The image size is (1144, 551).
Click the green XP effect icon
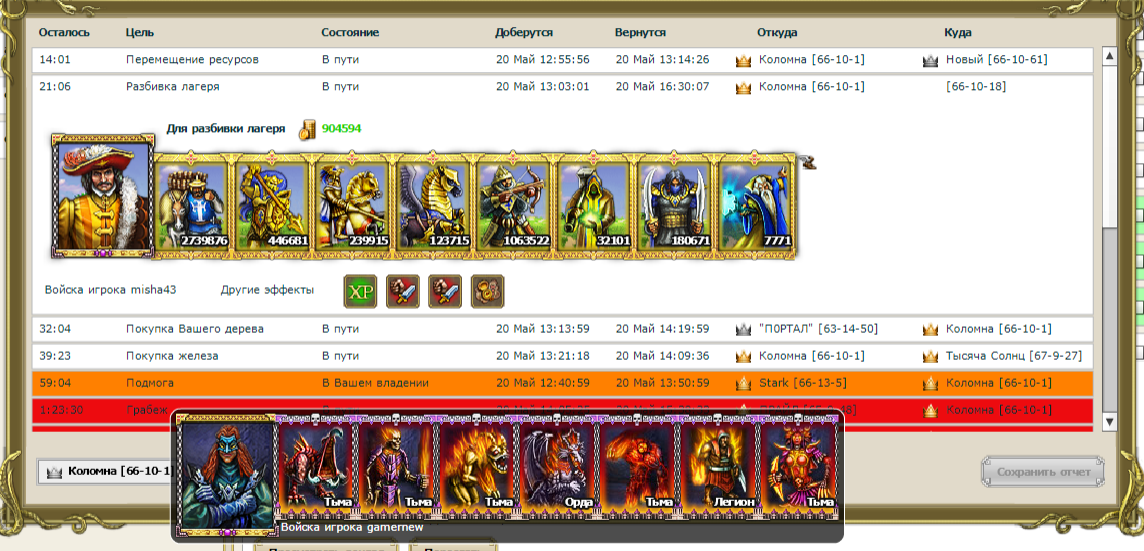(360, 291)
